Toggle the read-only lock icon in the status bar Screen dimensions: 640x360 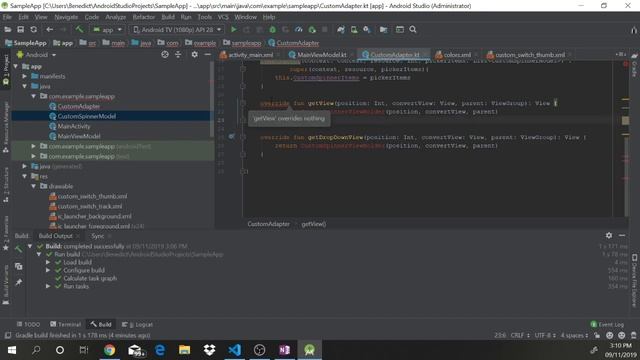tap(597, 335)
